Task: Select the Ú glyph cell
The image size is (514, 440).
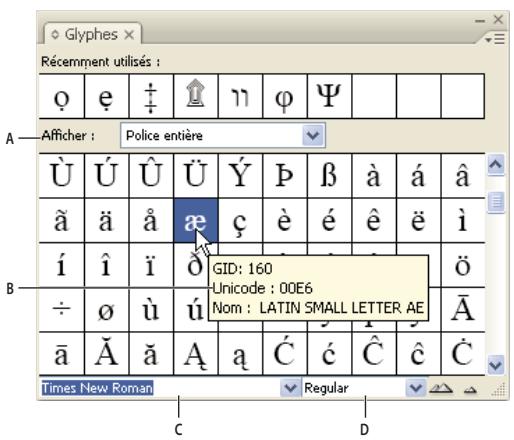Action: (x=107, y=176)
